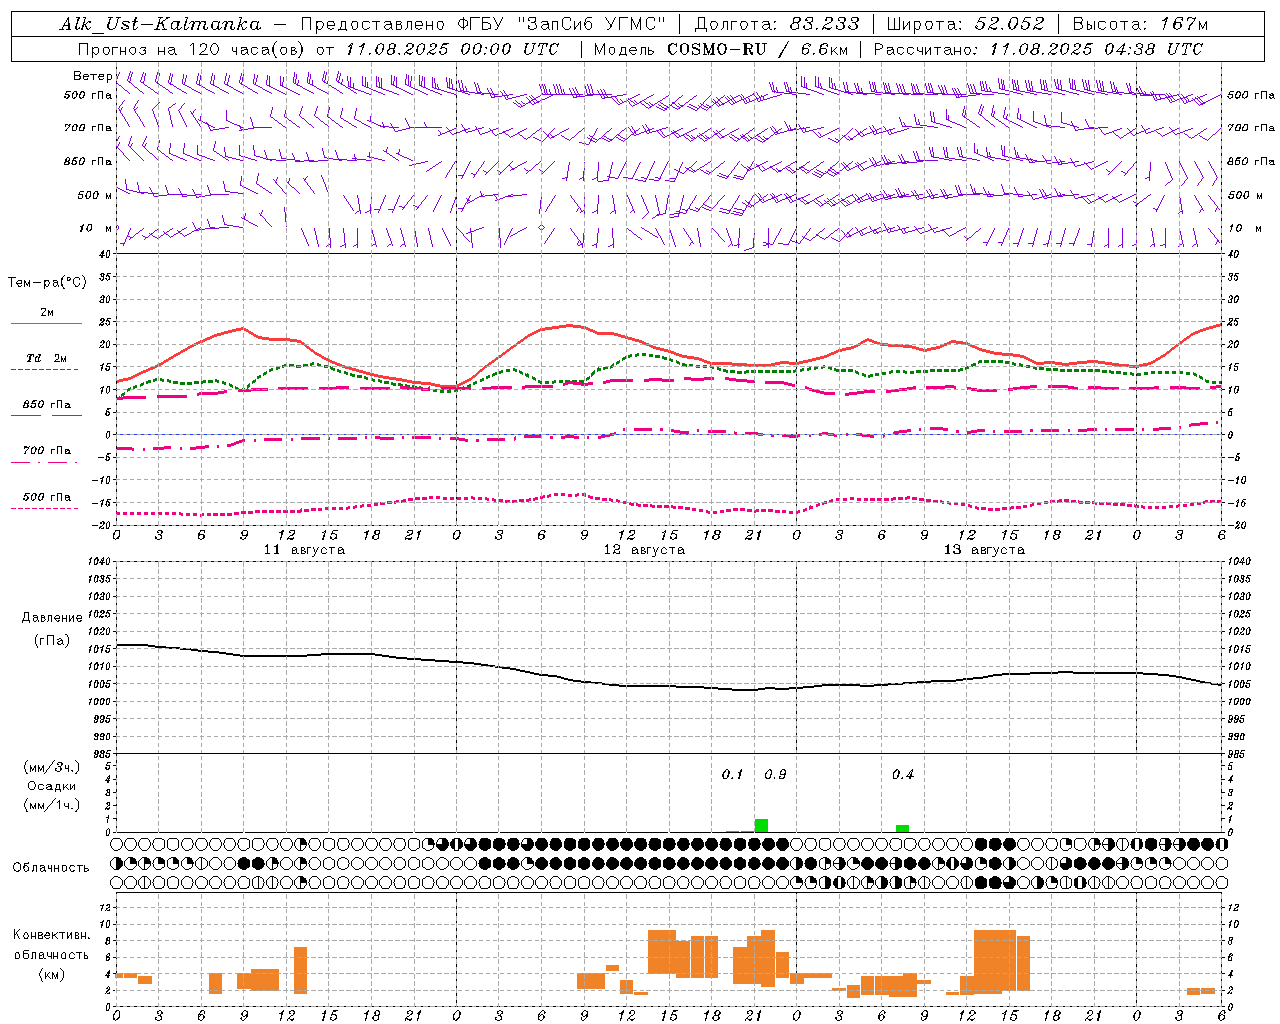Click the green precipitation bar below 0.4
The width and height of the screenshot is (1280, 1024).
pos(902,828)
